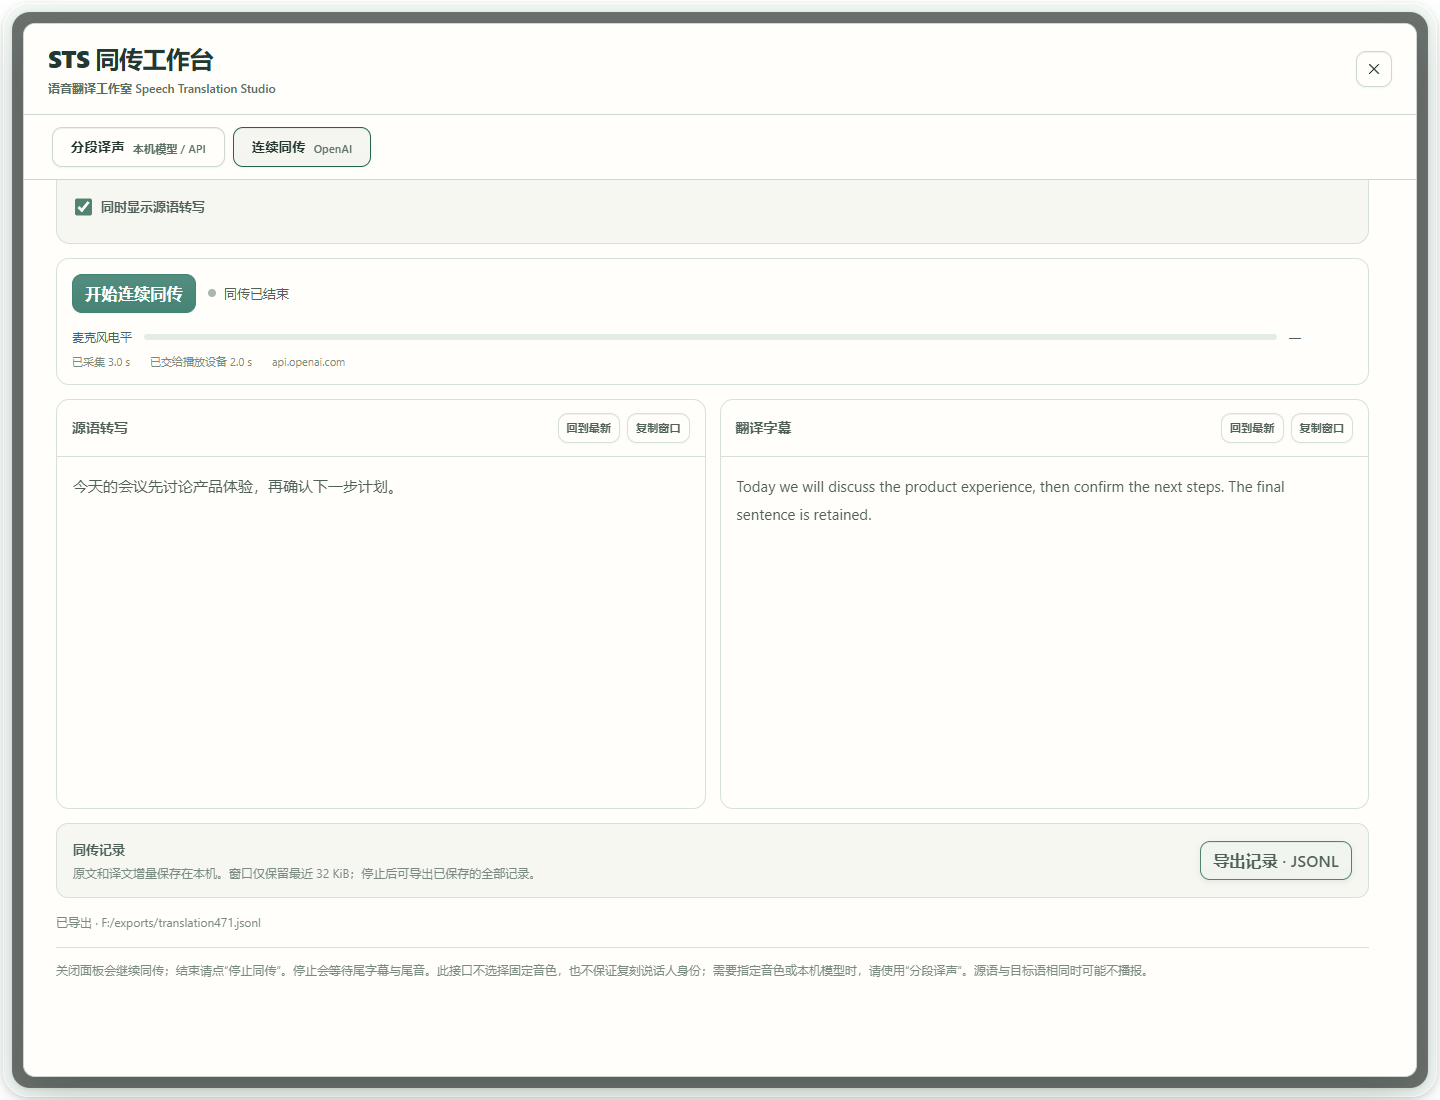Click the 麦克风电平 level bar
Image resolution: width=1440 pixels, height=1100 pixels.
pyautogui.click(x=710, y=337)
